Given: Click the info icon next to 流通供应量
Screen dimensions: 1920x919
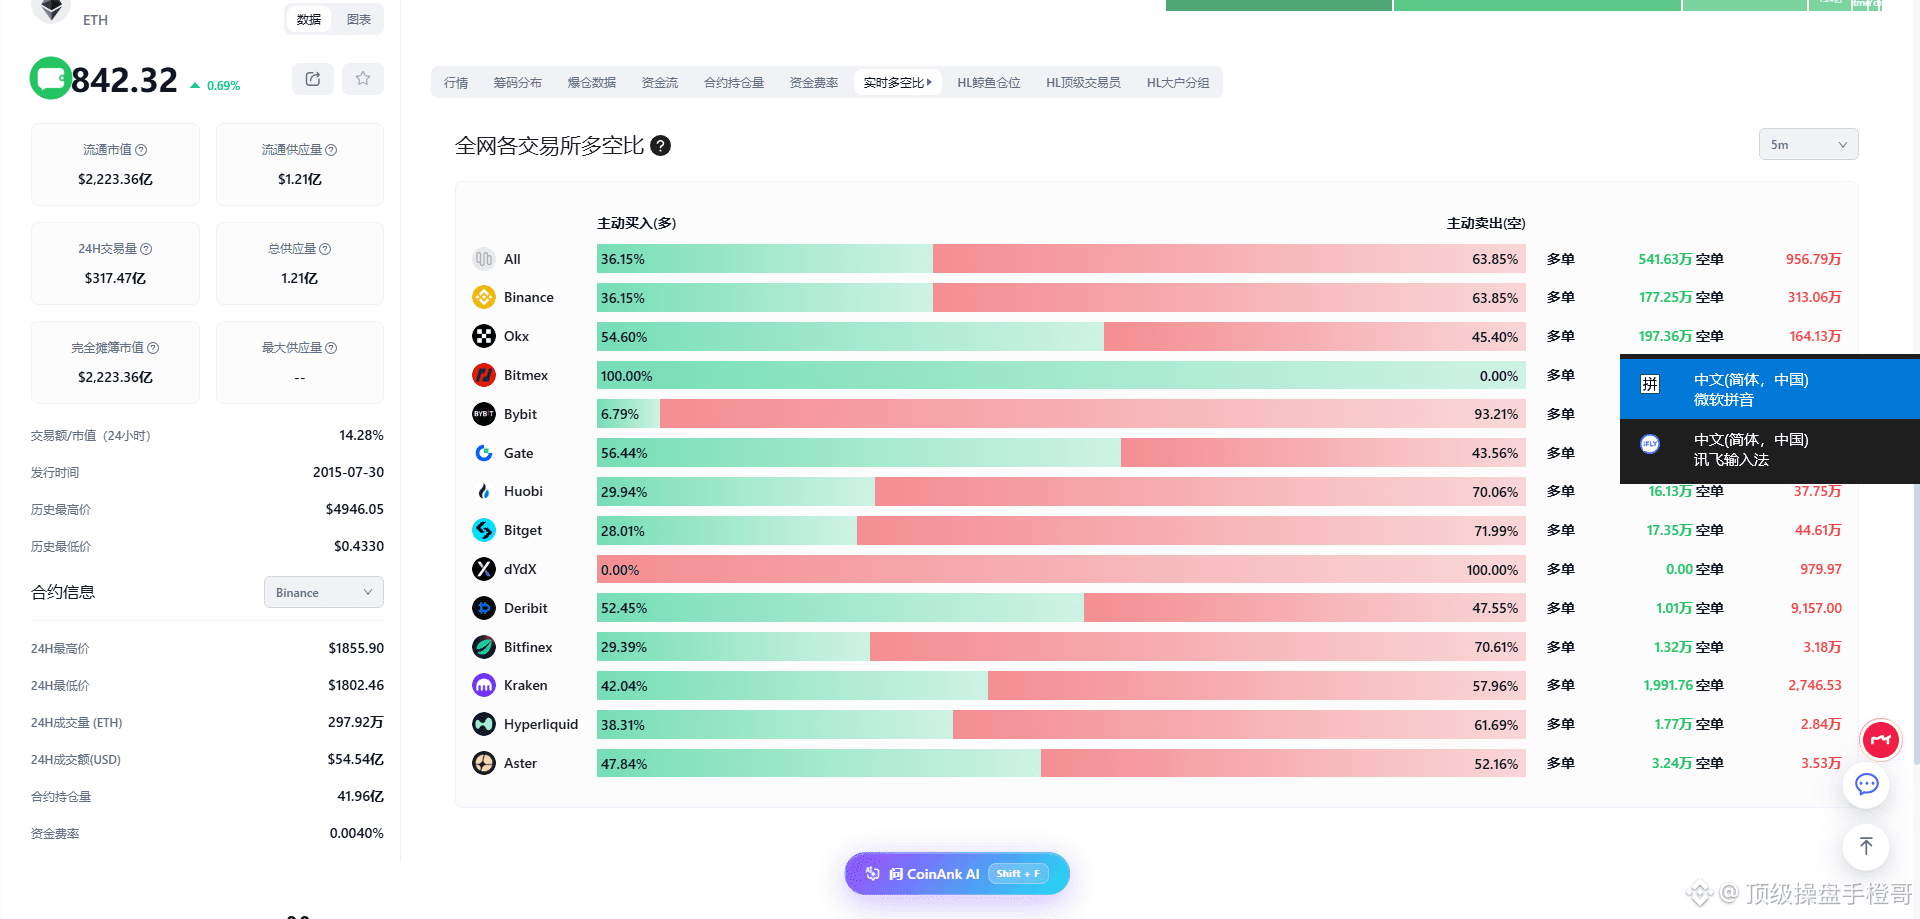Looking at the screenshot, I should [x=331, y=150].
